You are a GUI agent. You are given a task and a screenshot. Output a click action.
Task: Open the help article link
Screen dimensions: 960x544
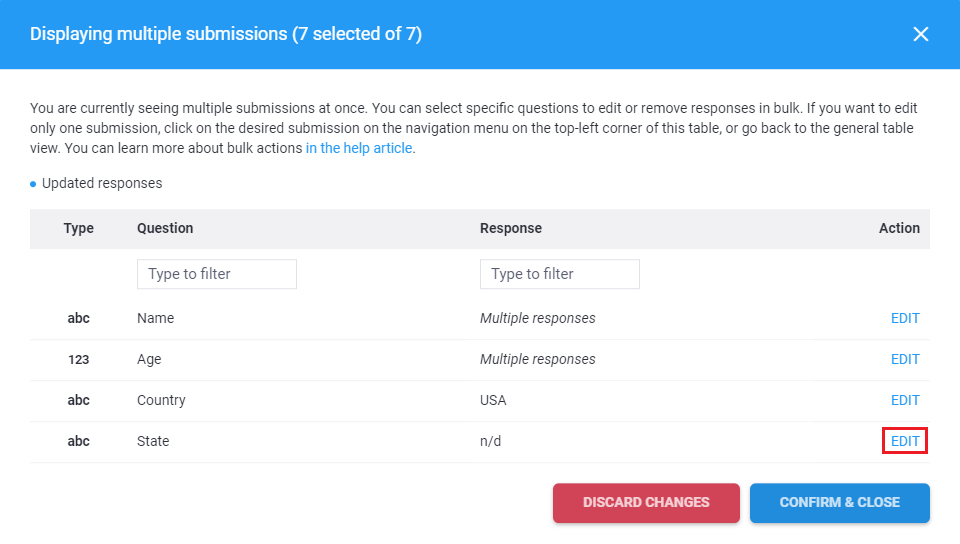point(359,148)
